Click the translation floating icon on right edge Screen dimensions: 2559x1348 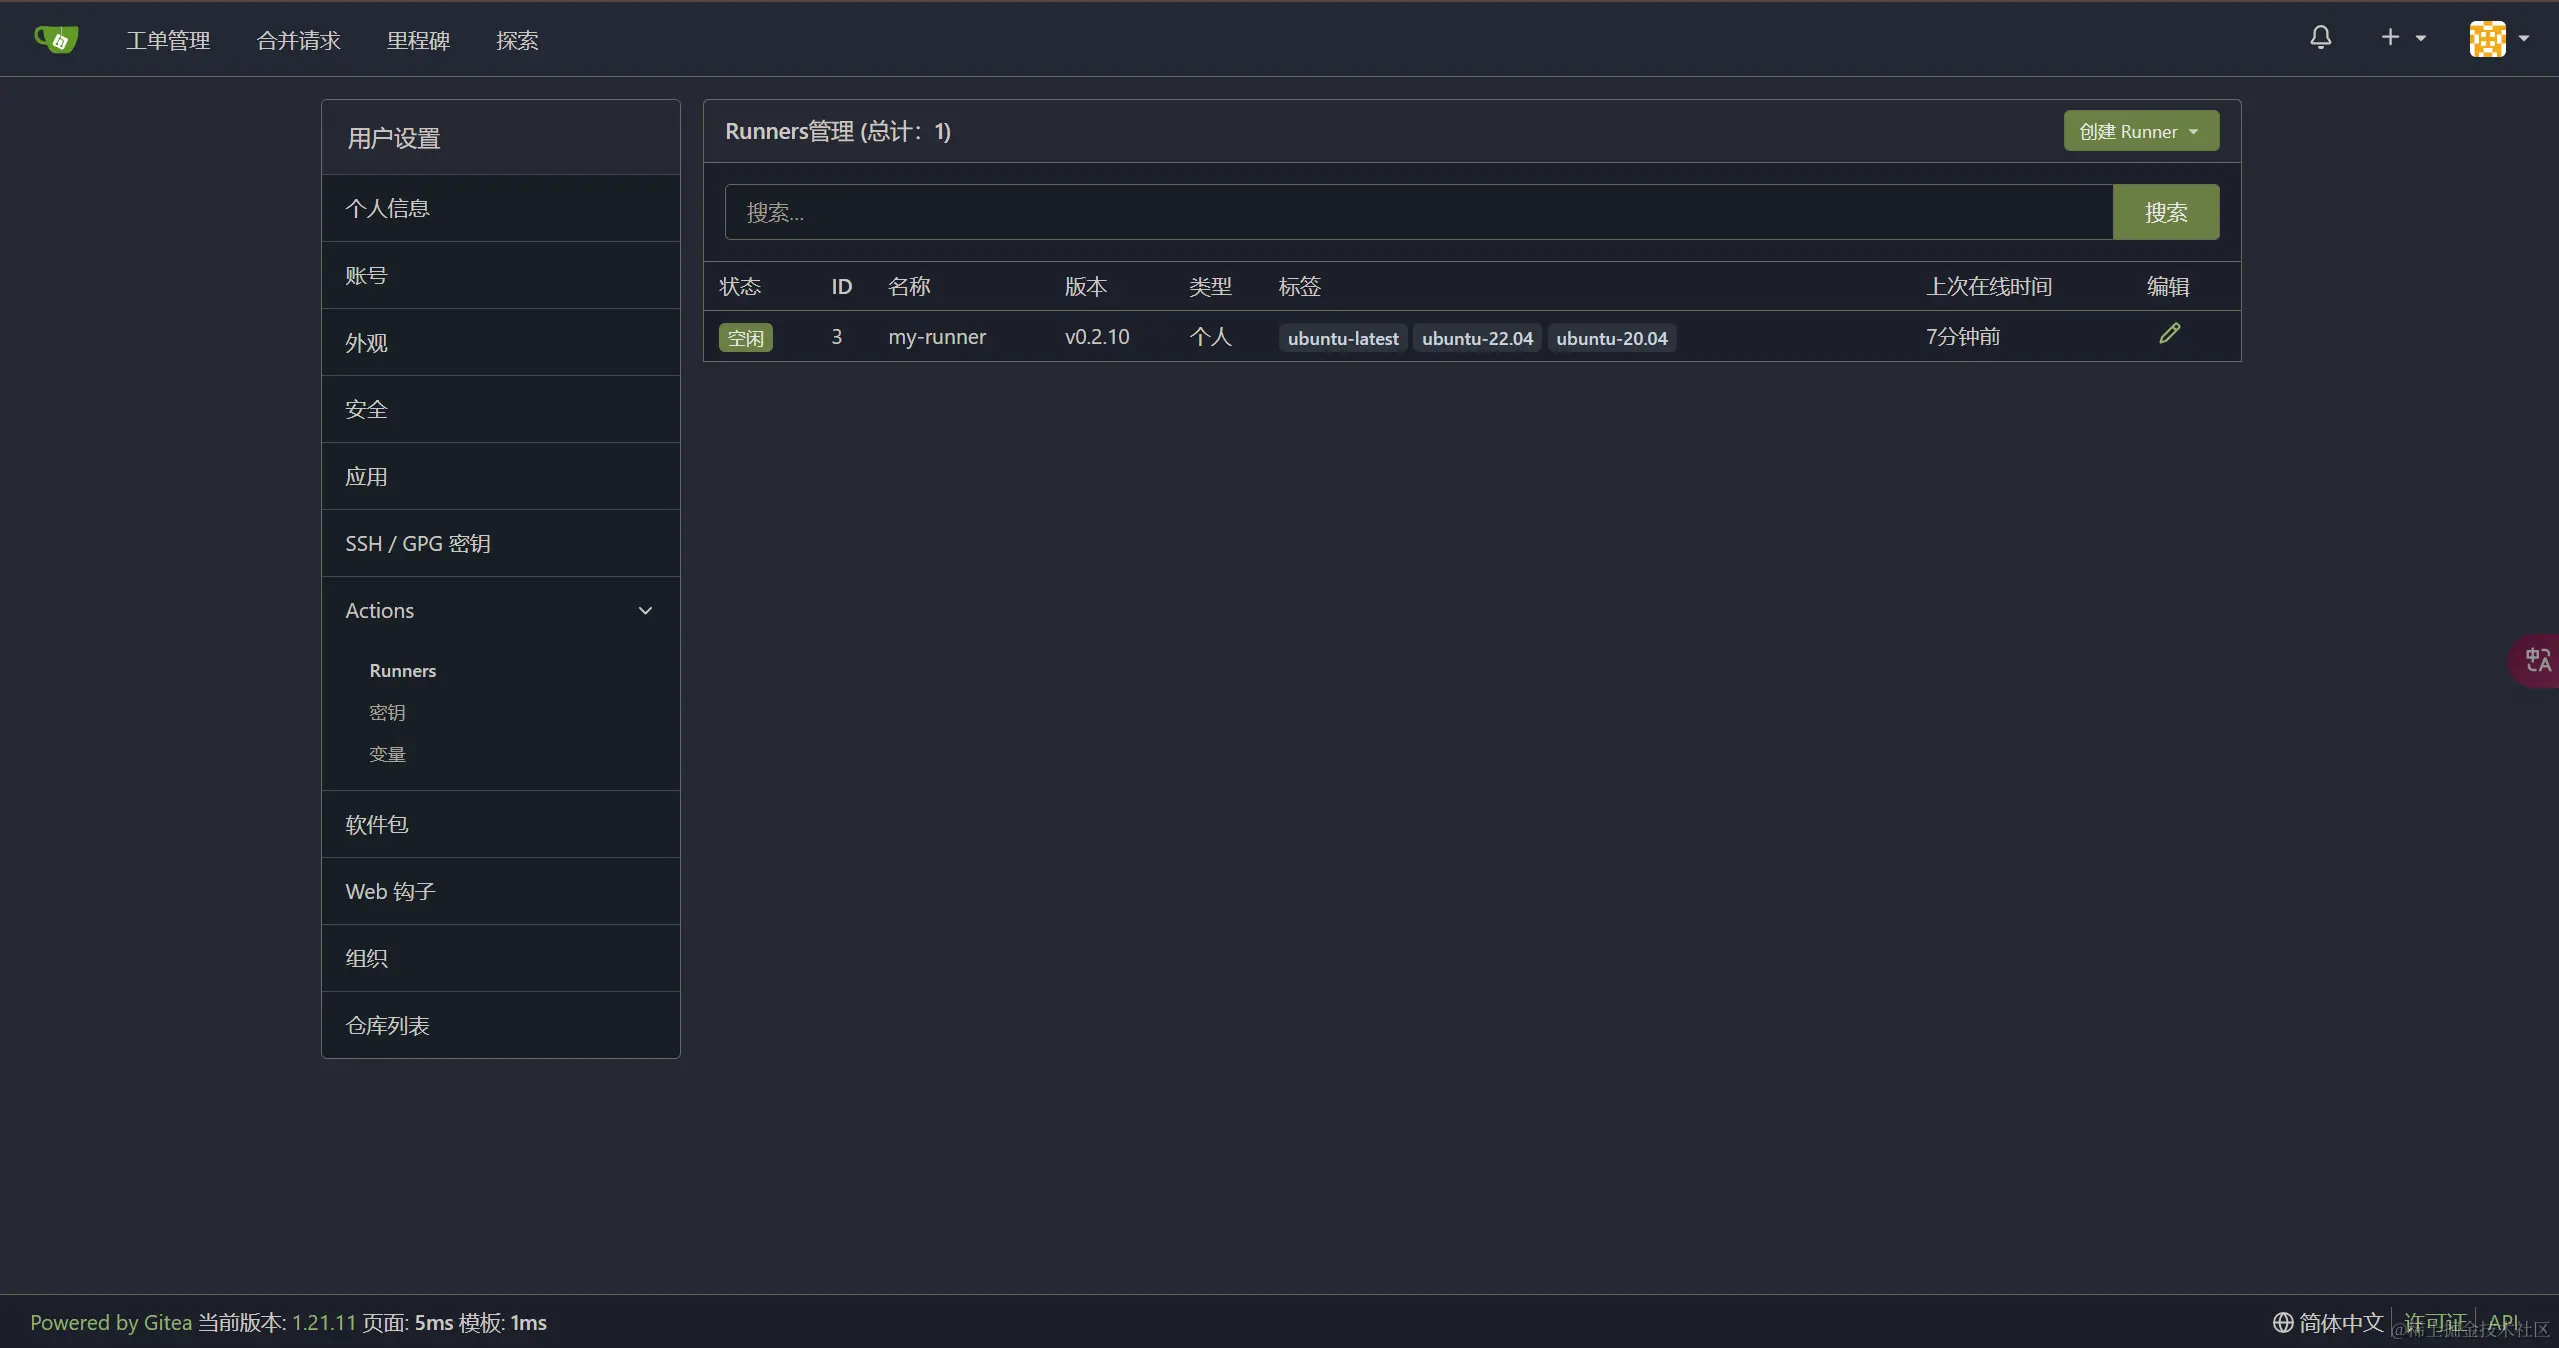[2537, 660]
